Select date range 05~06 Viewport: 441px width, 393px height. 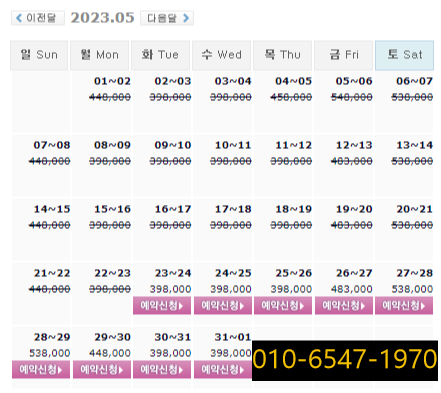354,81
